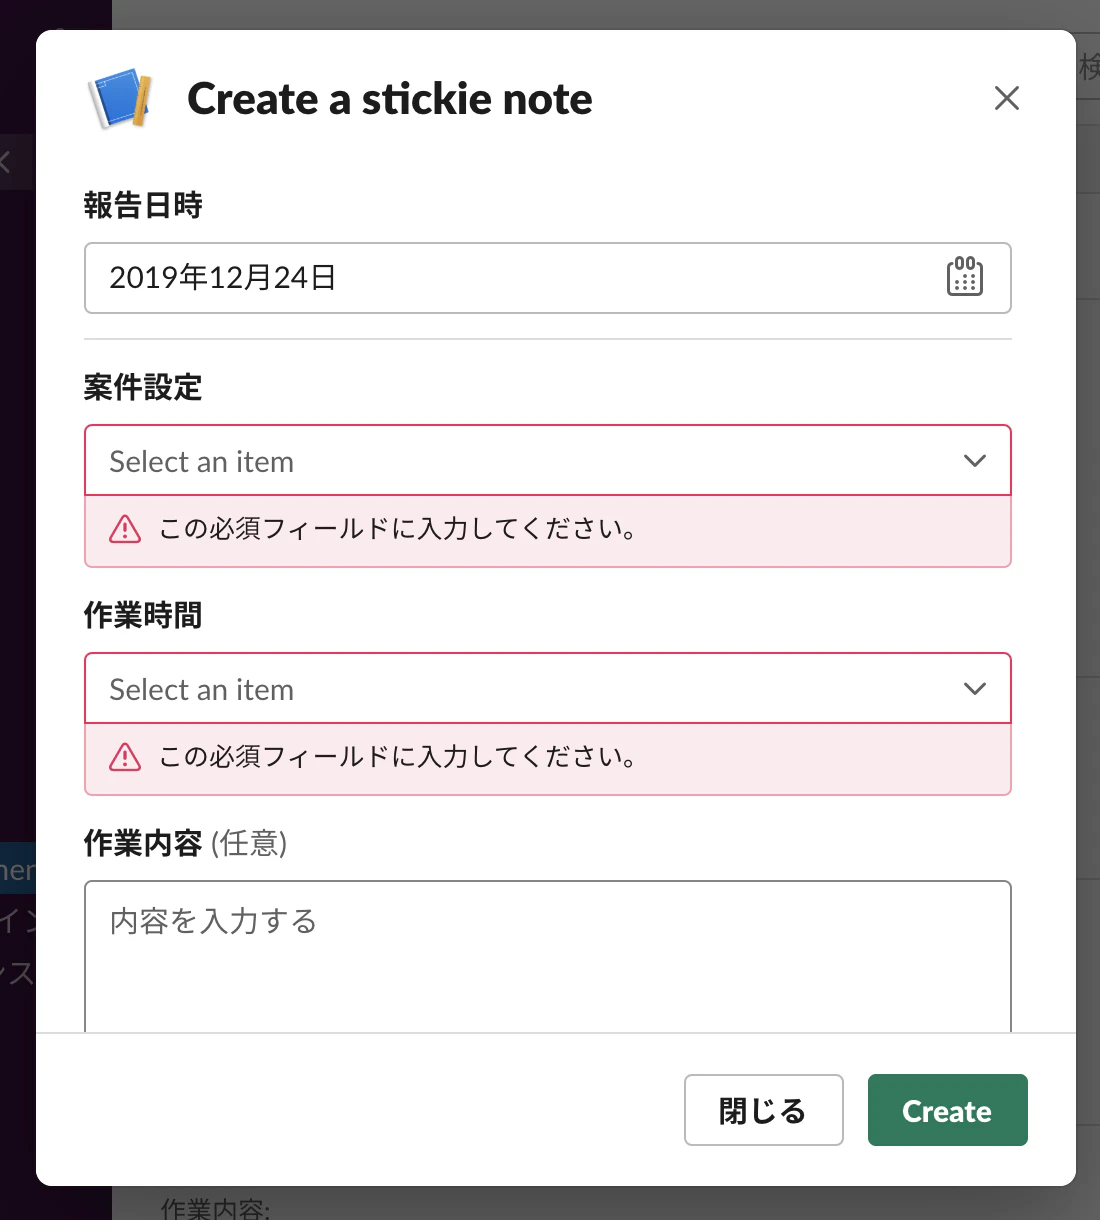Expand 作業時間 using its chevron arrow

(975, 689)
